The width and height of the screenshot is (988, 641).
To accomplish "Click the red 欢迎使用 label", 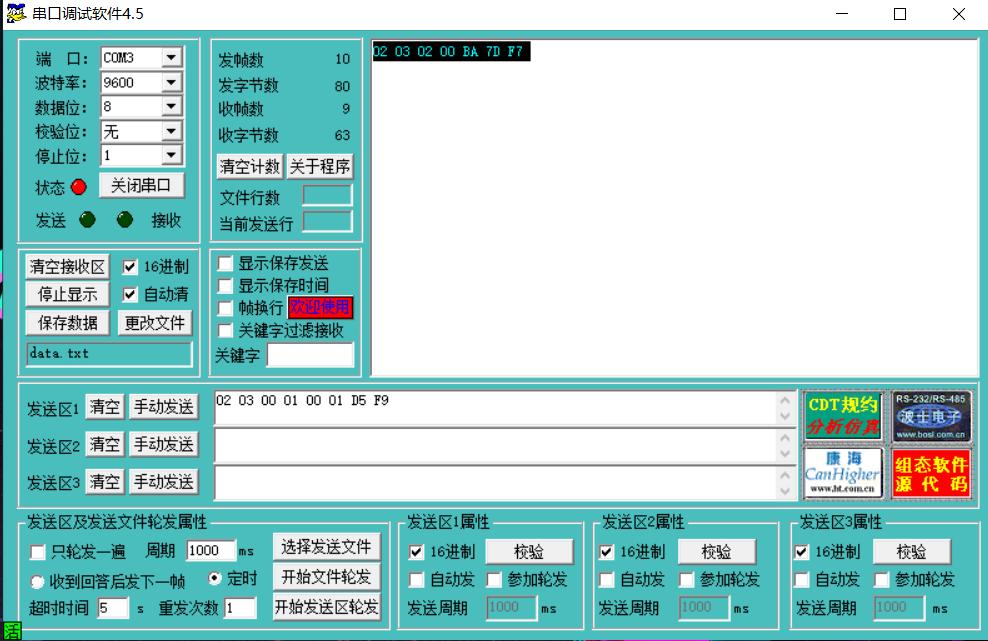I will point(320,307).
